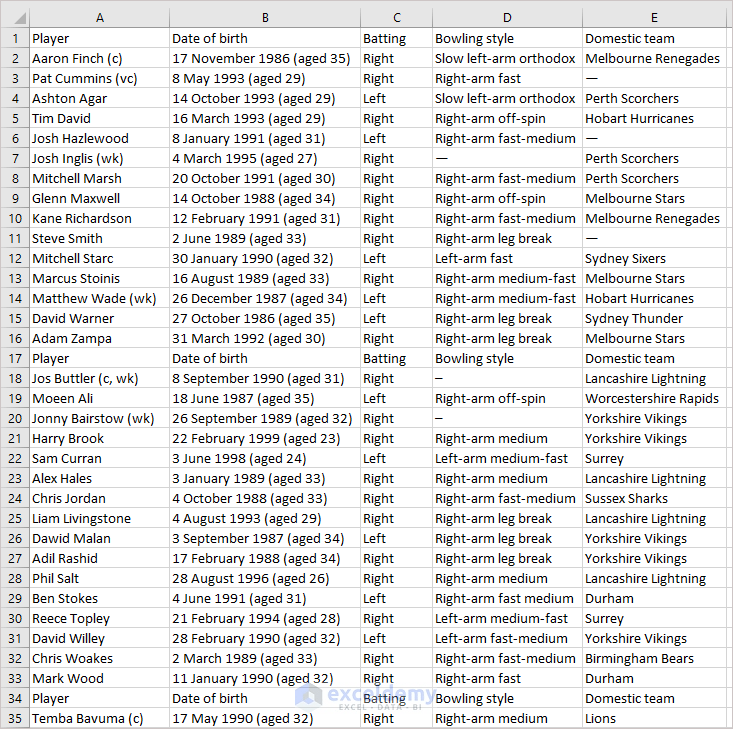
Task: Click the Ashton Agar cell
Action: [x=99, y=99]
